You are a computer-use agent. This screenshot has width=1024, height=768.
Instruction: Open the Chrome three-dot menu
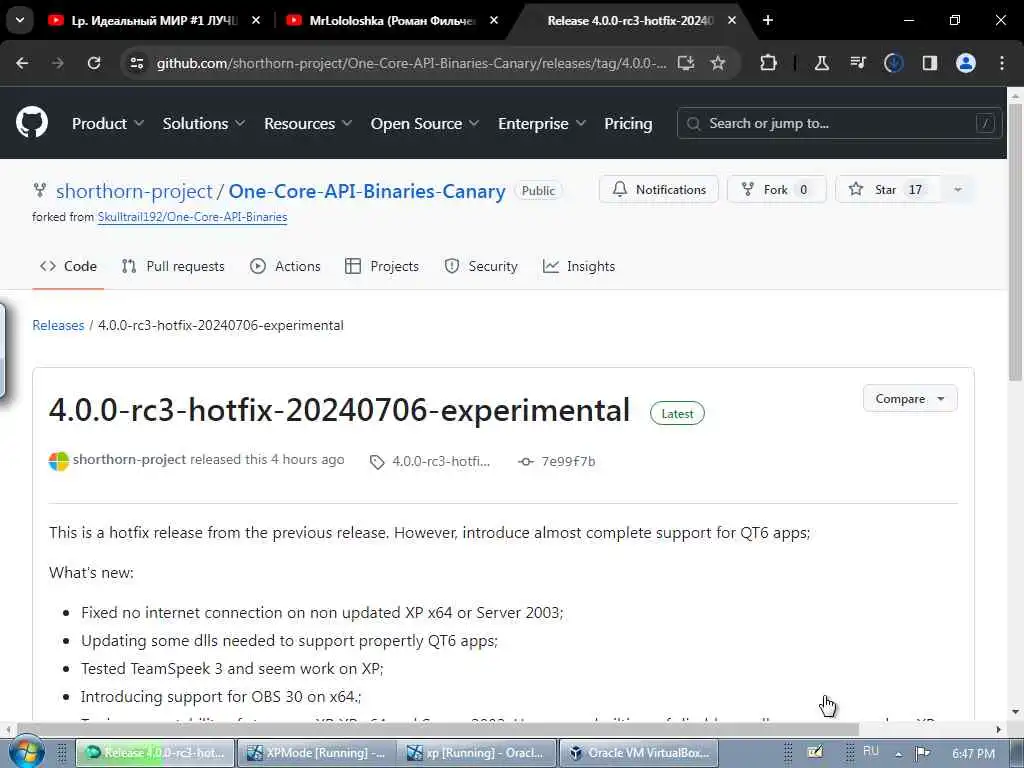1002,63
